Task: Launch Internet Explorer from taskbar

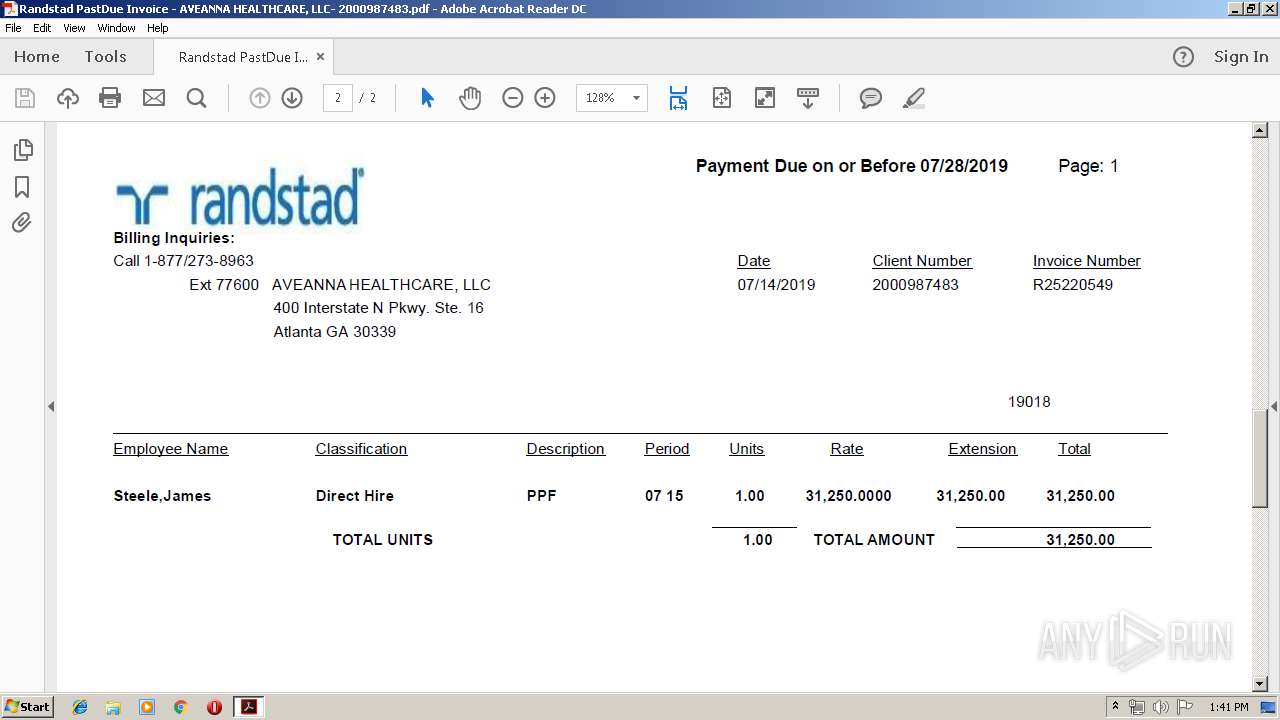Action: tap(80, 707)
